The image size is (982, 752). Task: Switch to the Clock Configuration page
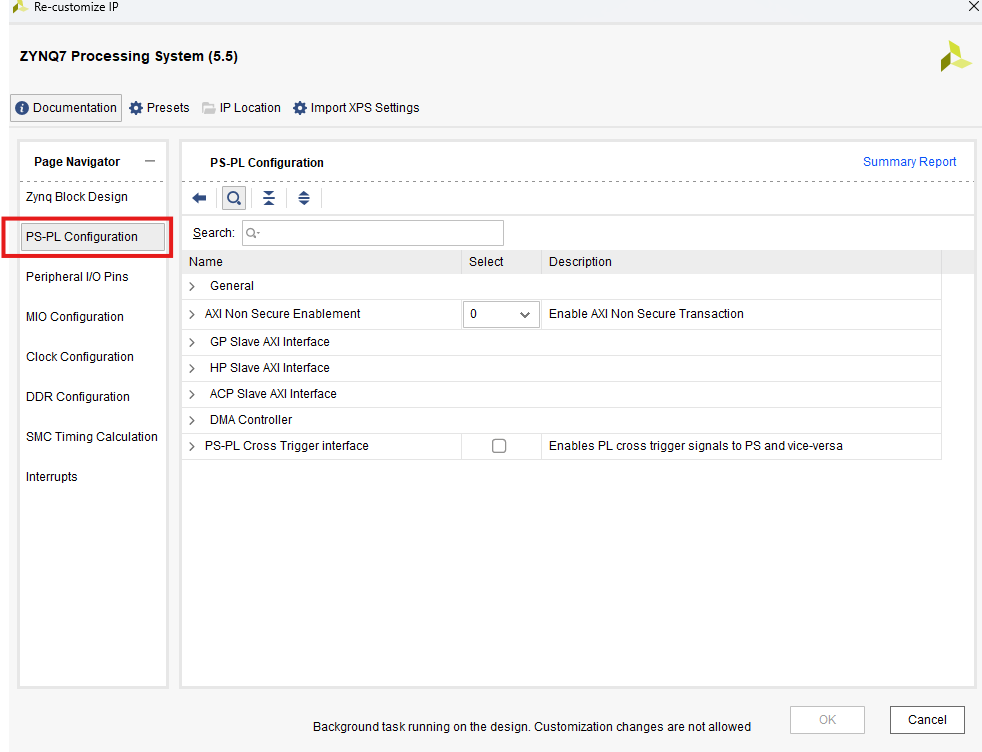pos(80,357)
